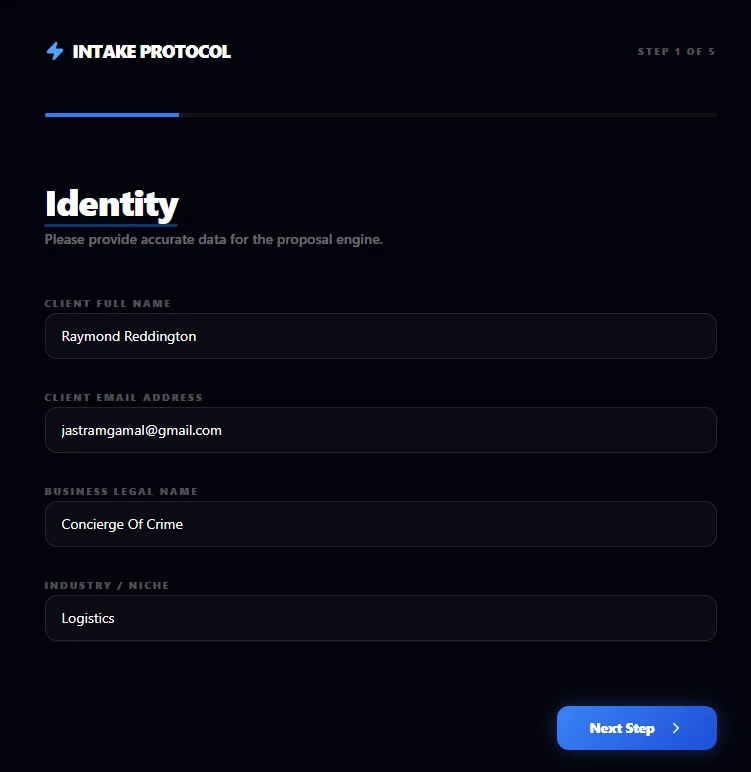Click the INTAKE PROTOCOL header title
Image resolution: width=751 pixels, height=772 pixels.
(151, 51)
